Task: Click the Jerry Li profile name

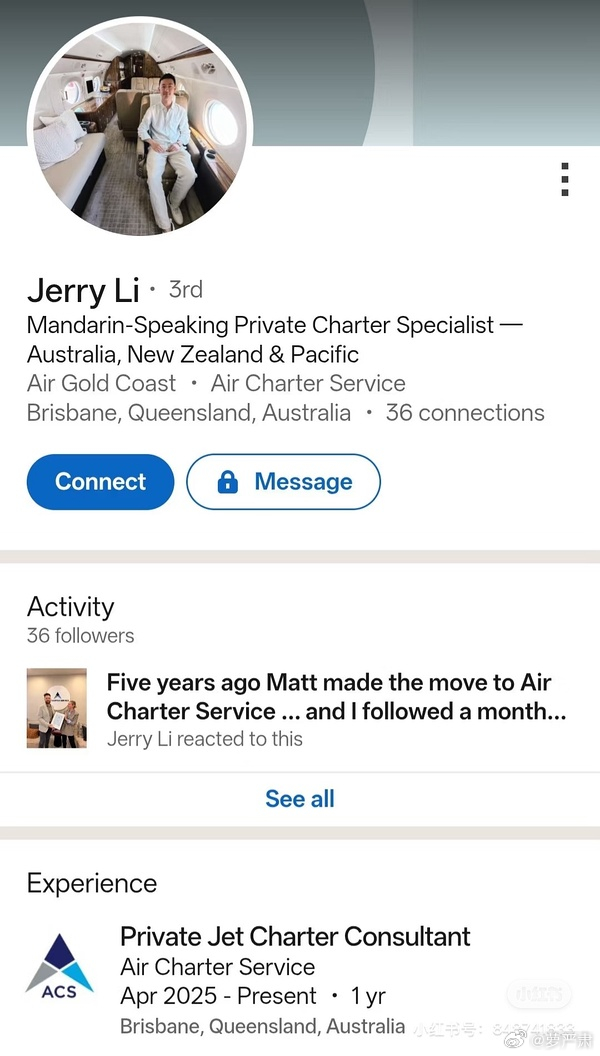Action: pyautogui.click(x=83, y=290)
